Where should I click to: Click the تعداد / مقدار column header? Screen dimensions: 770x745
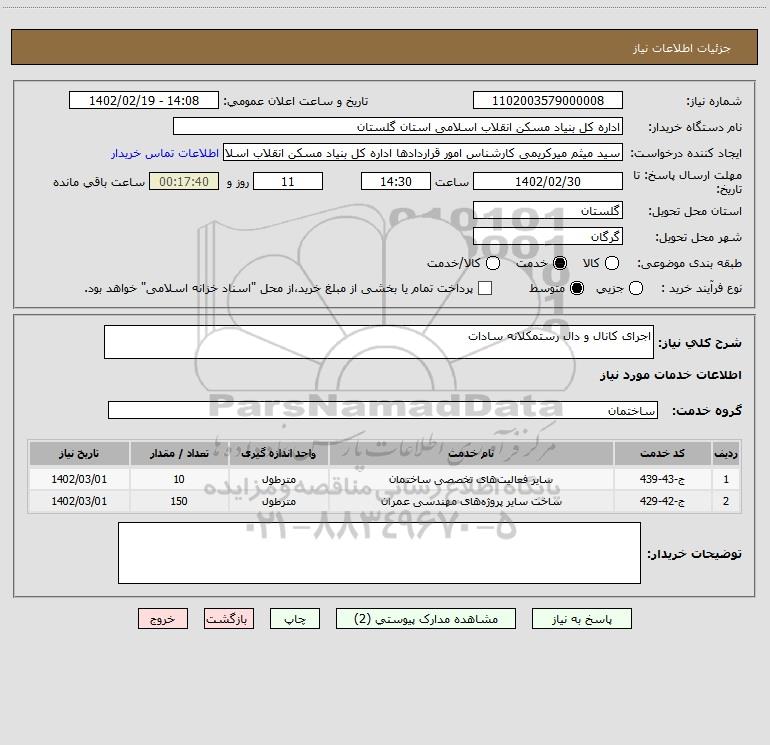[179, 453]
